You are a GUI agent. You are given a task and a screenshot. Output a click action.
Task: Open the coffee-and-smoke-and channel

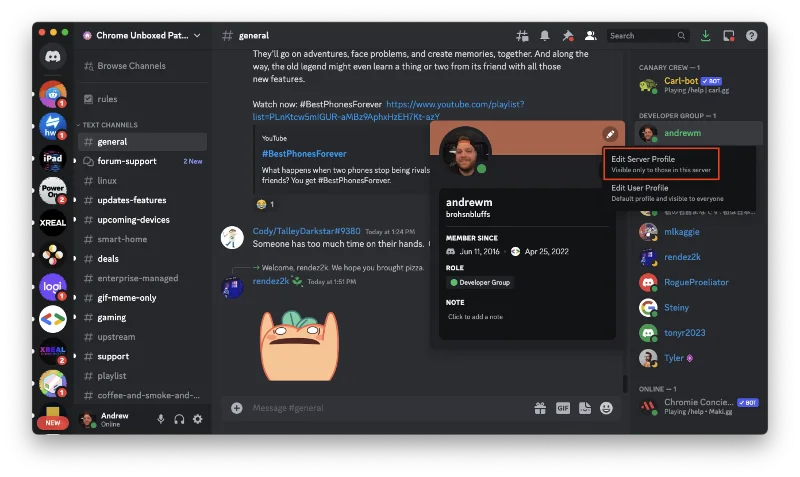coord(142,395)
